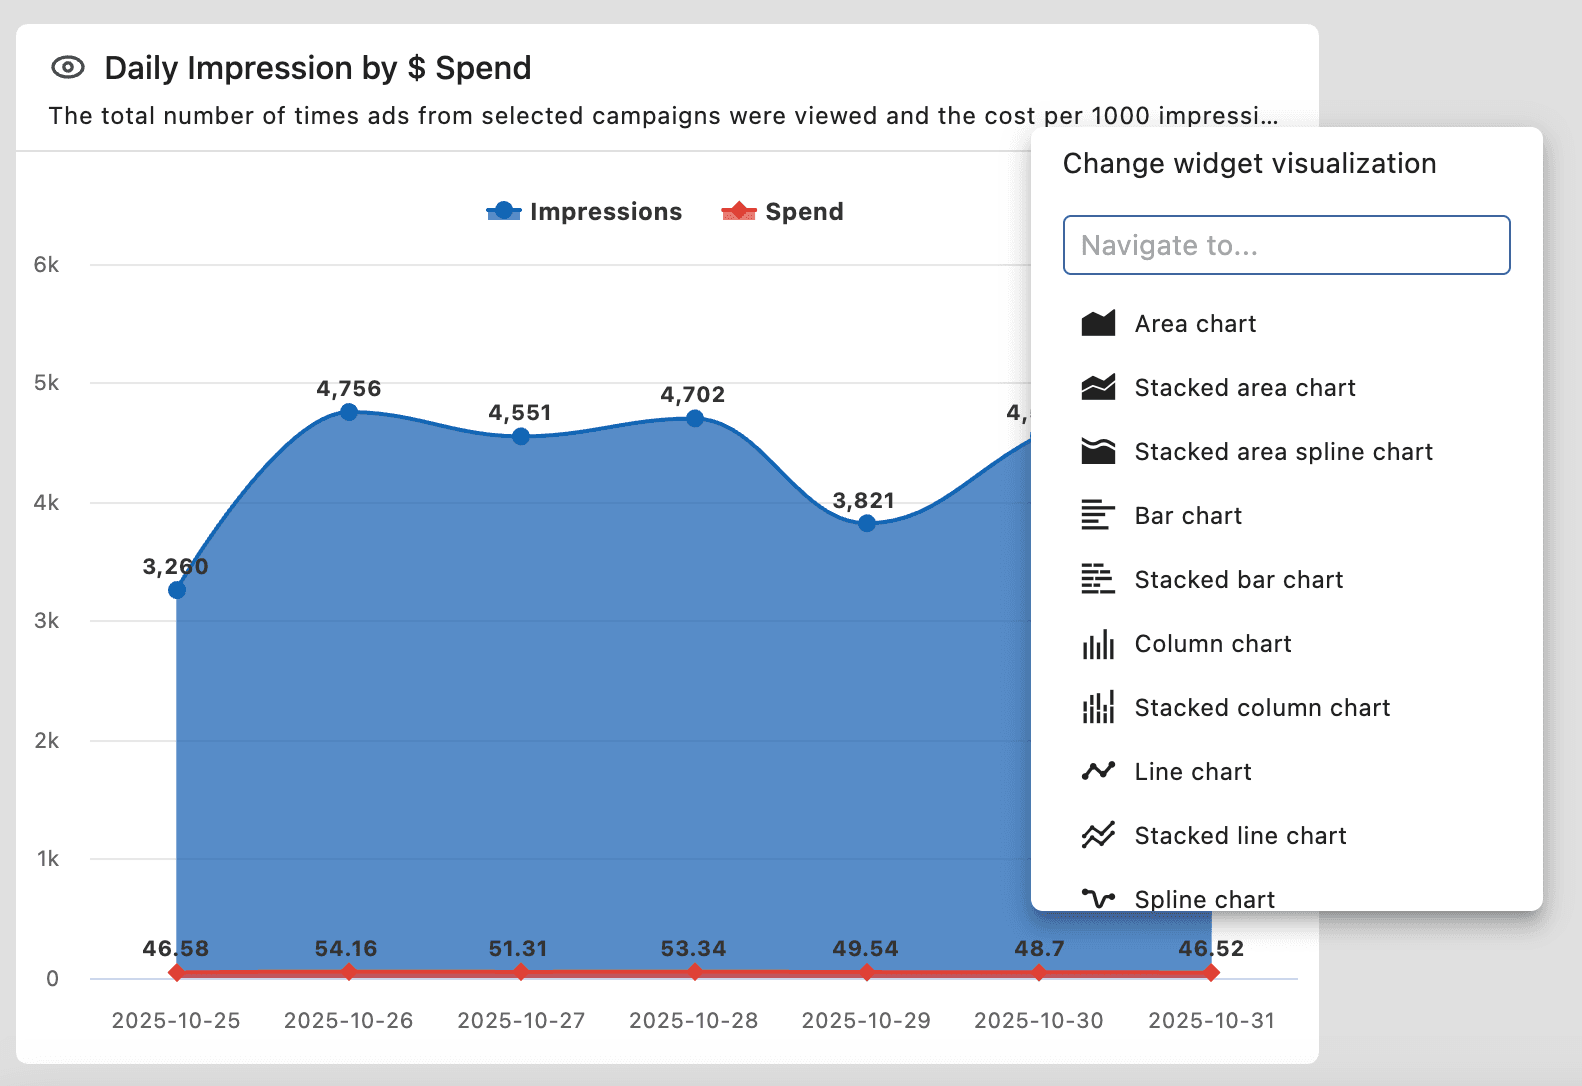1582x1086 pixels.
Task: Click the Navigate to search field
Action: click(1286, 245)
